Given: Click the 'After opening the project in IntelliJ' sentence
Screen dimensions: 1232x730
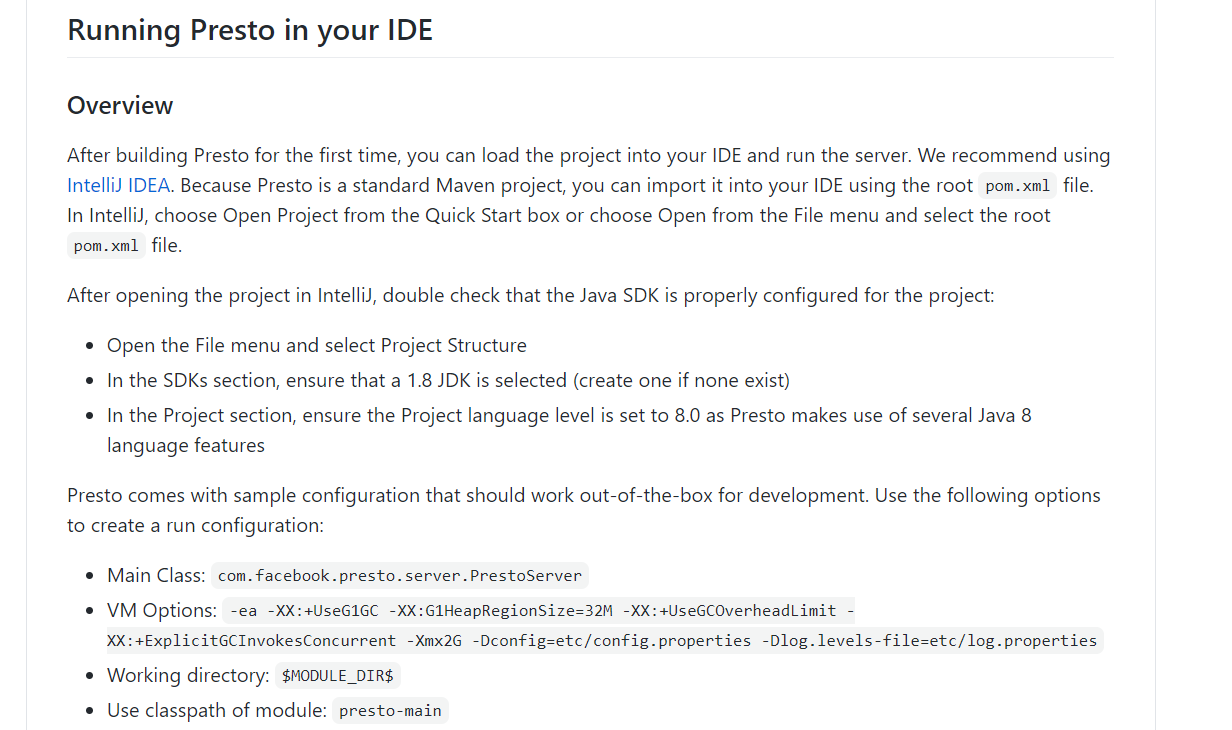Looking at the screenshot, I should 530,296.
